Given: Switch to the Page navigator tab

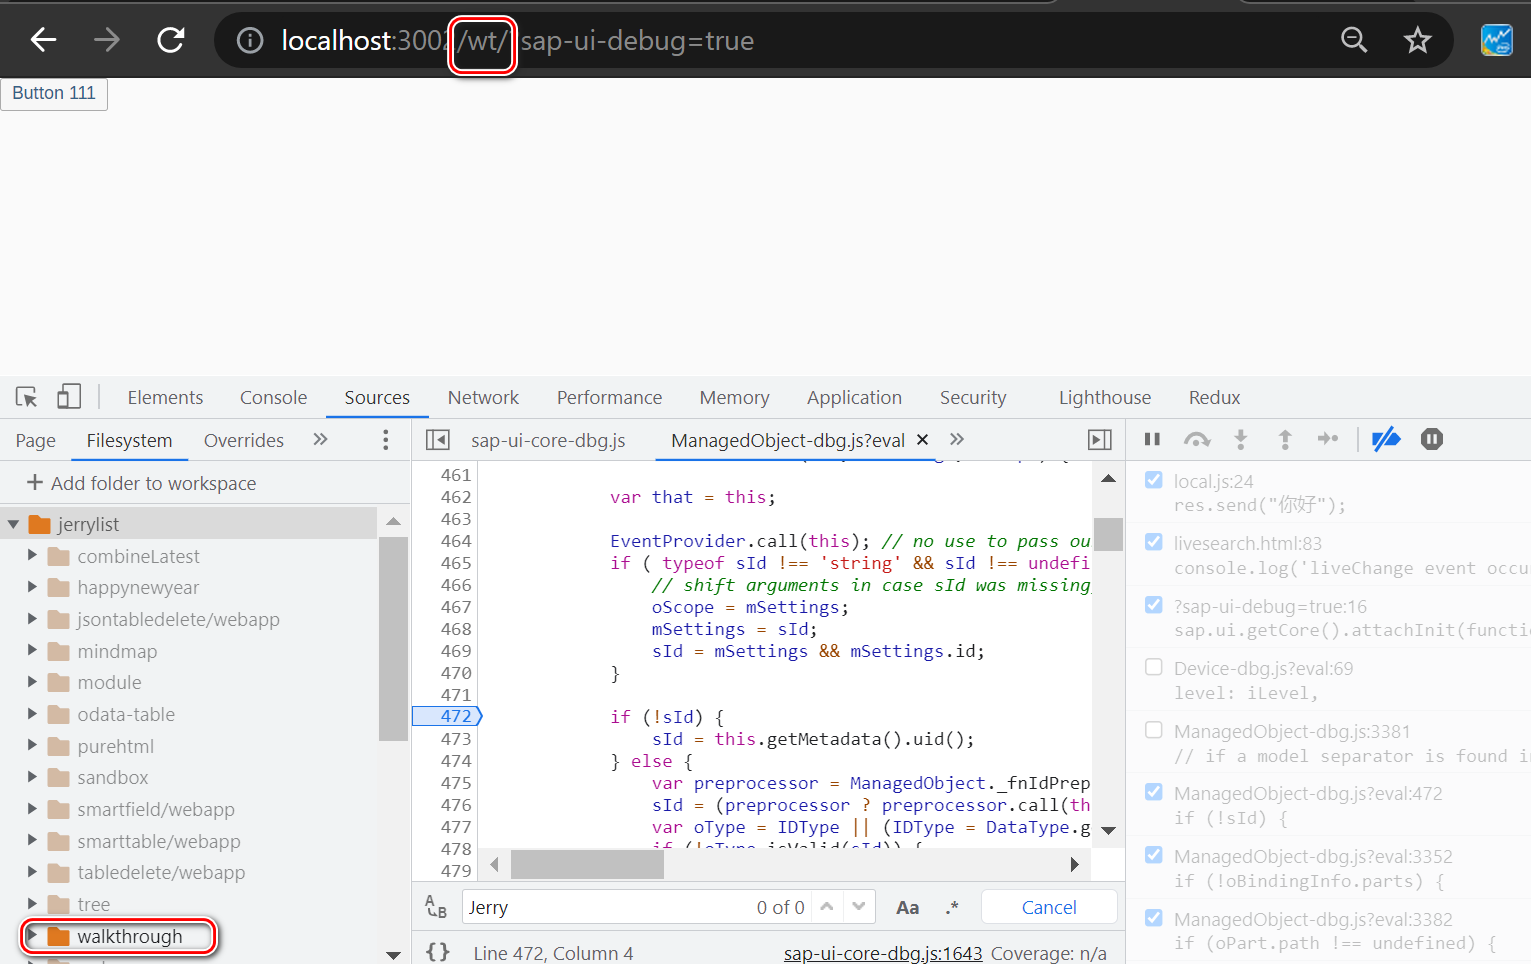Looking at the screenshot, I should (35, 440).
